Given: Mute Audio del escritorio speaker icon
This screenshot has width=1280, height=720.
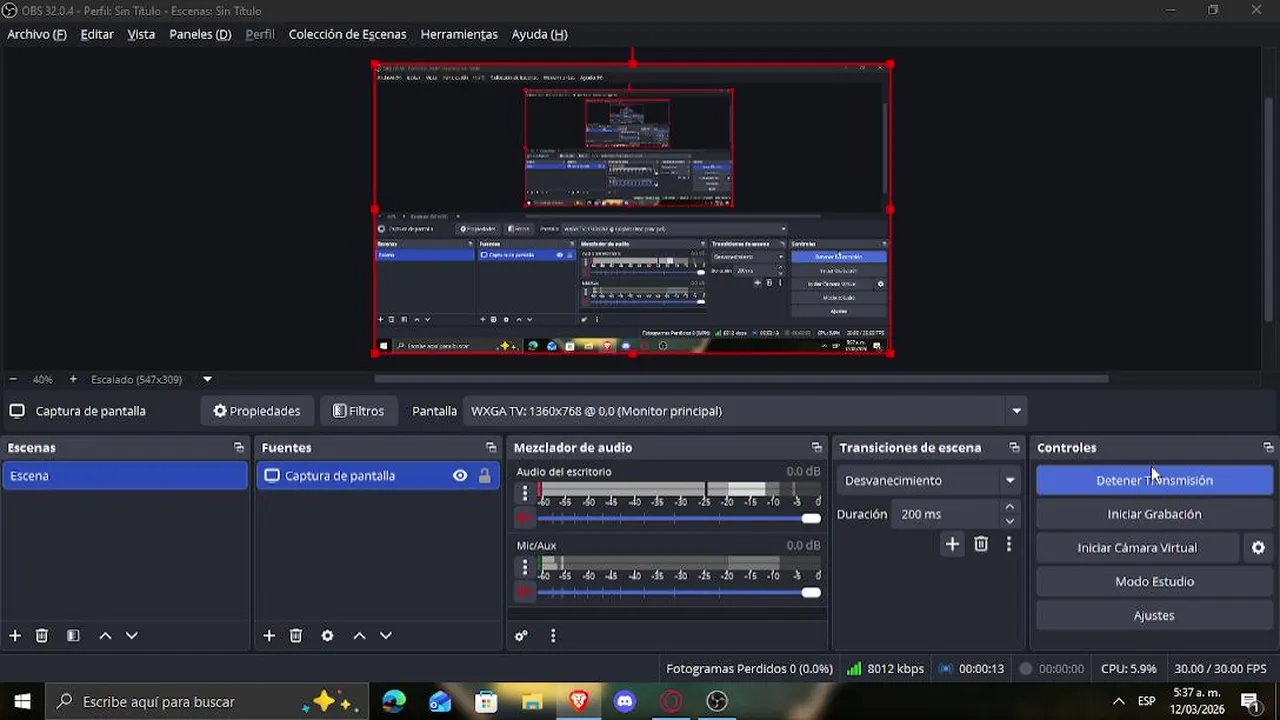Looking at the screenshot, I should [x=524, y=518].
